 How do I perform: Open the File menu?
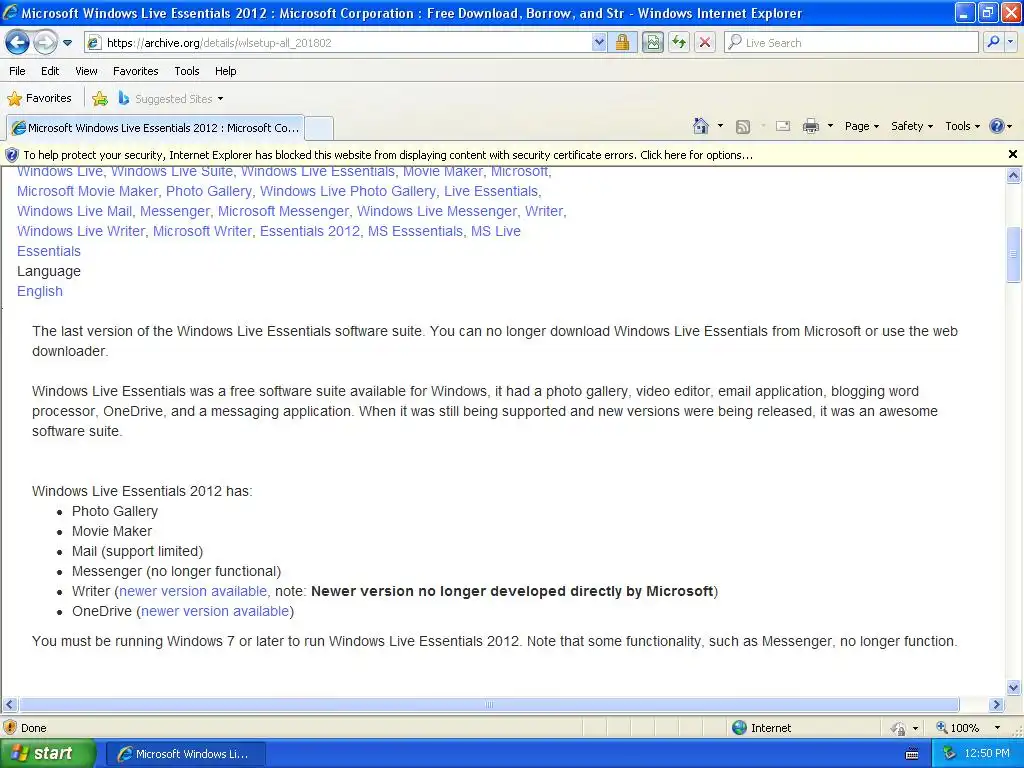tap(18, 71)
